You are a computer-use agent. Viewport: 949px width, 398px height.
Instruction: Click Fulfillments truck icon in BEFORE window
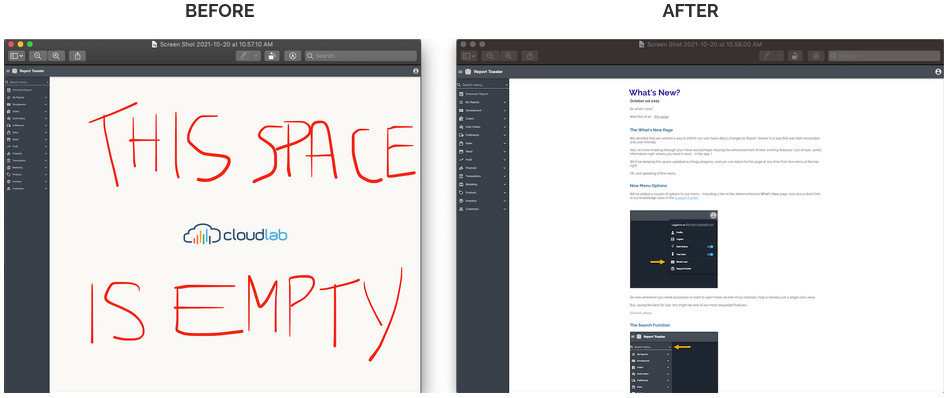click(x=8, y=125)
